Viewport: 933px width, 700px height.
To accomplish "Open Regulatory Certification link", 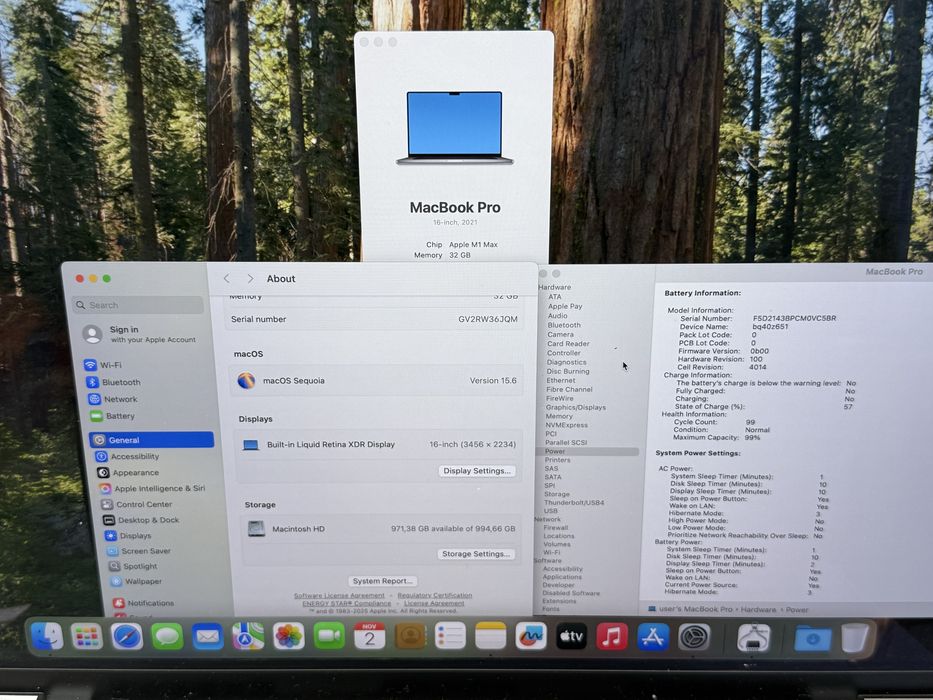I will click(x=435, y=595).
